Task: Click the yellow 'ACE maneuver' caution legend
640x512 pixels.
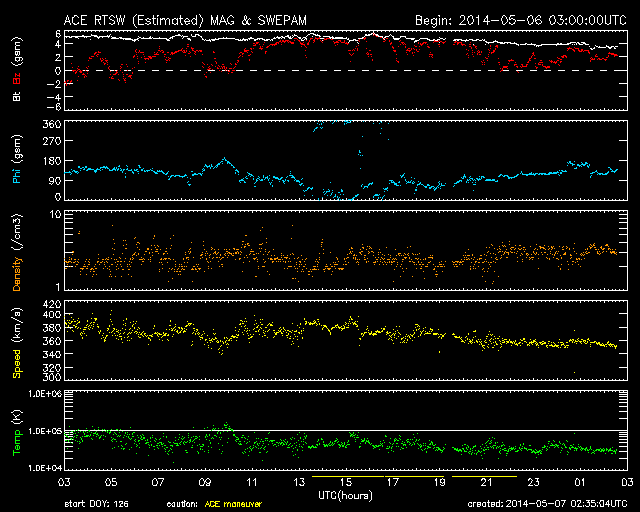Action: click(233, 504)
